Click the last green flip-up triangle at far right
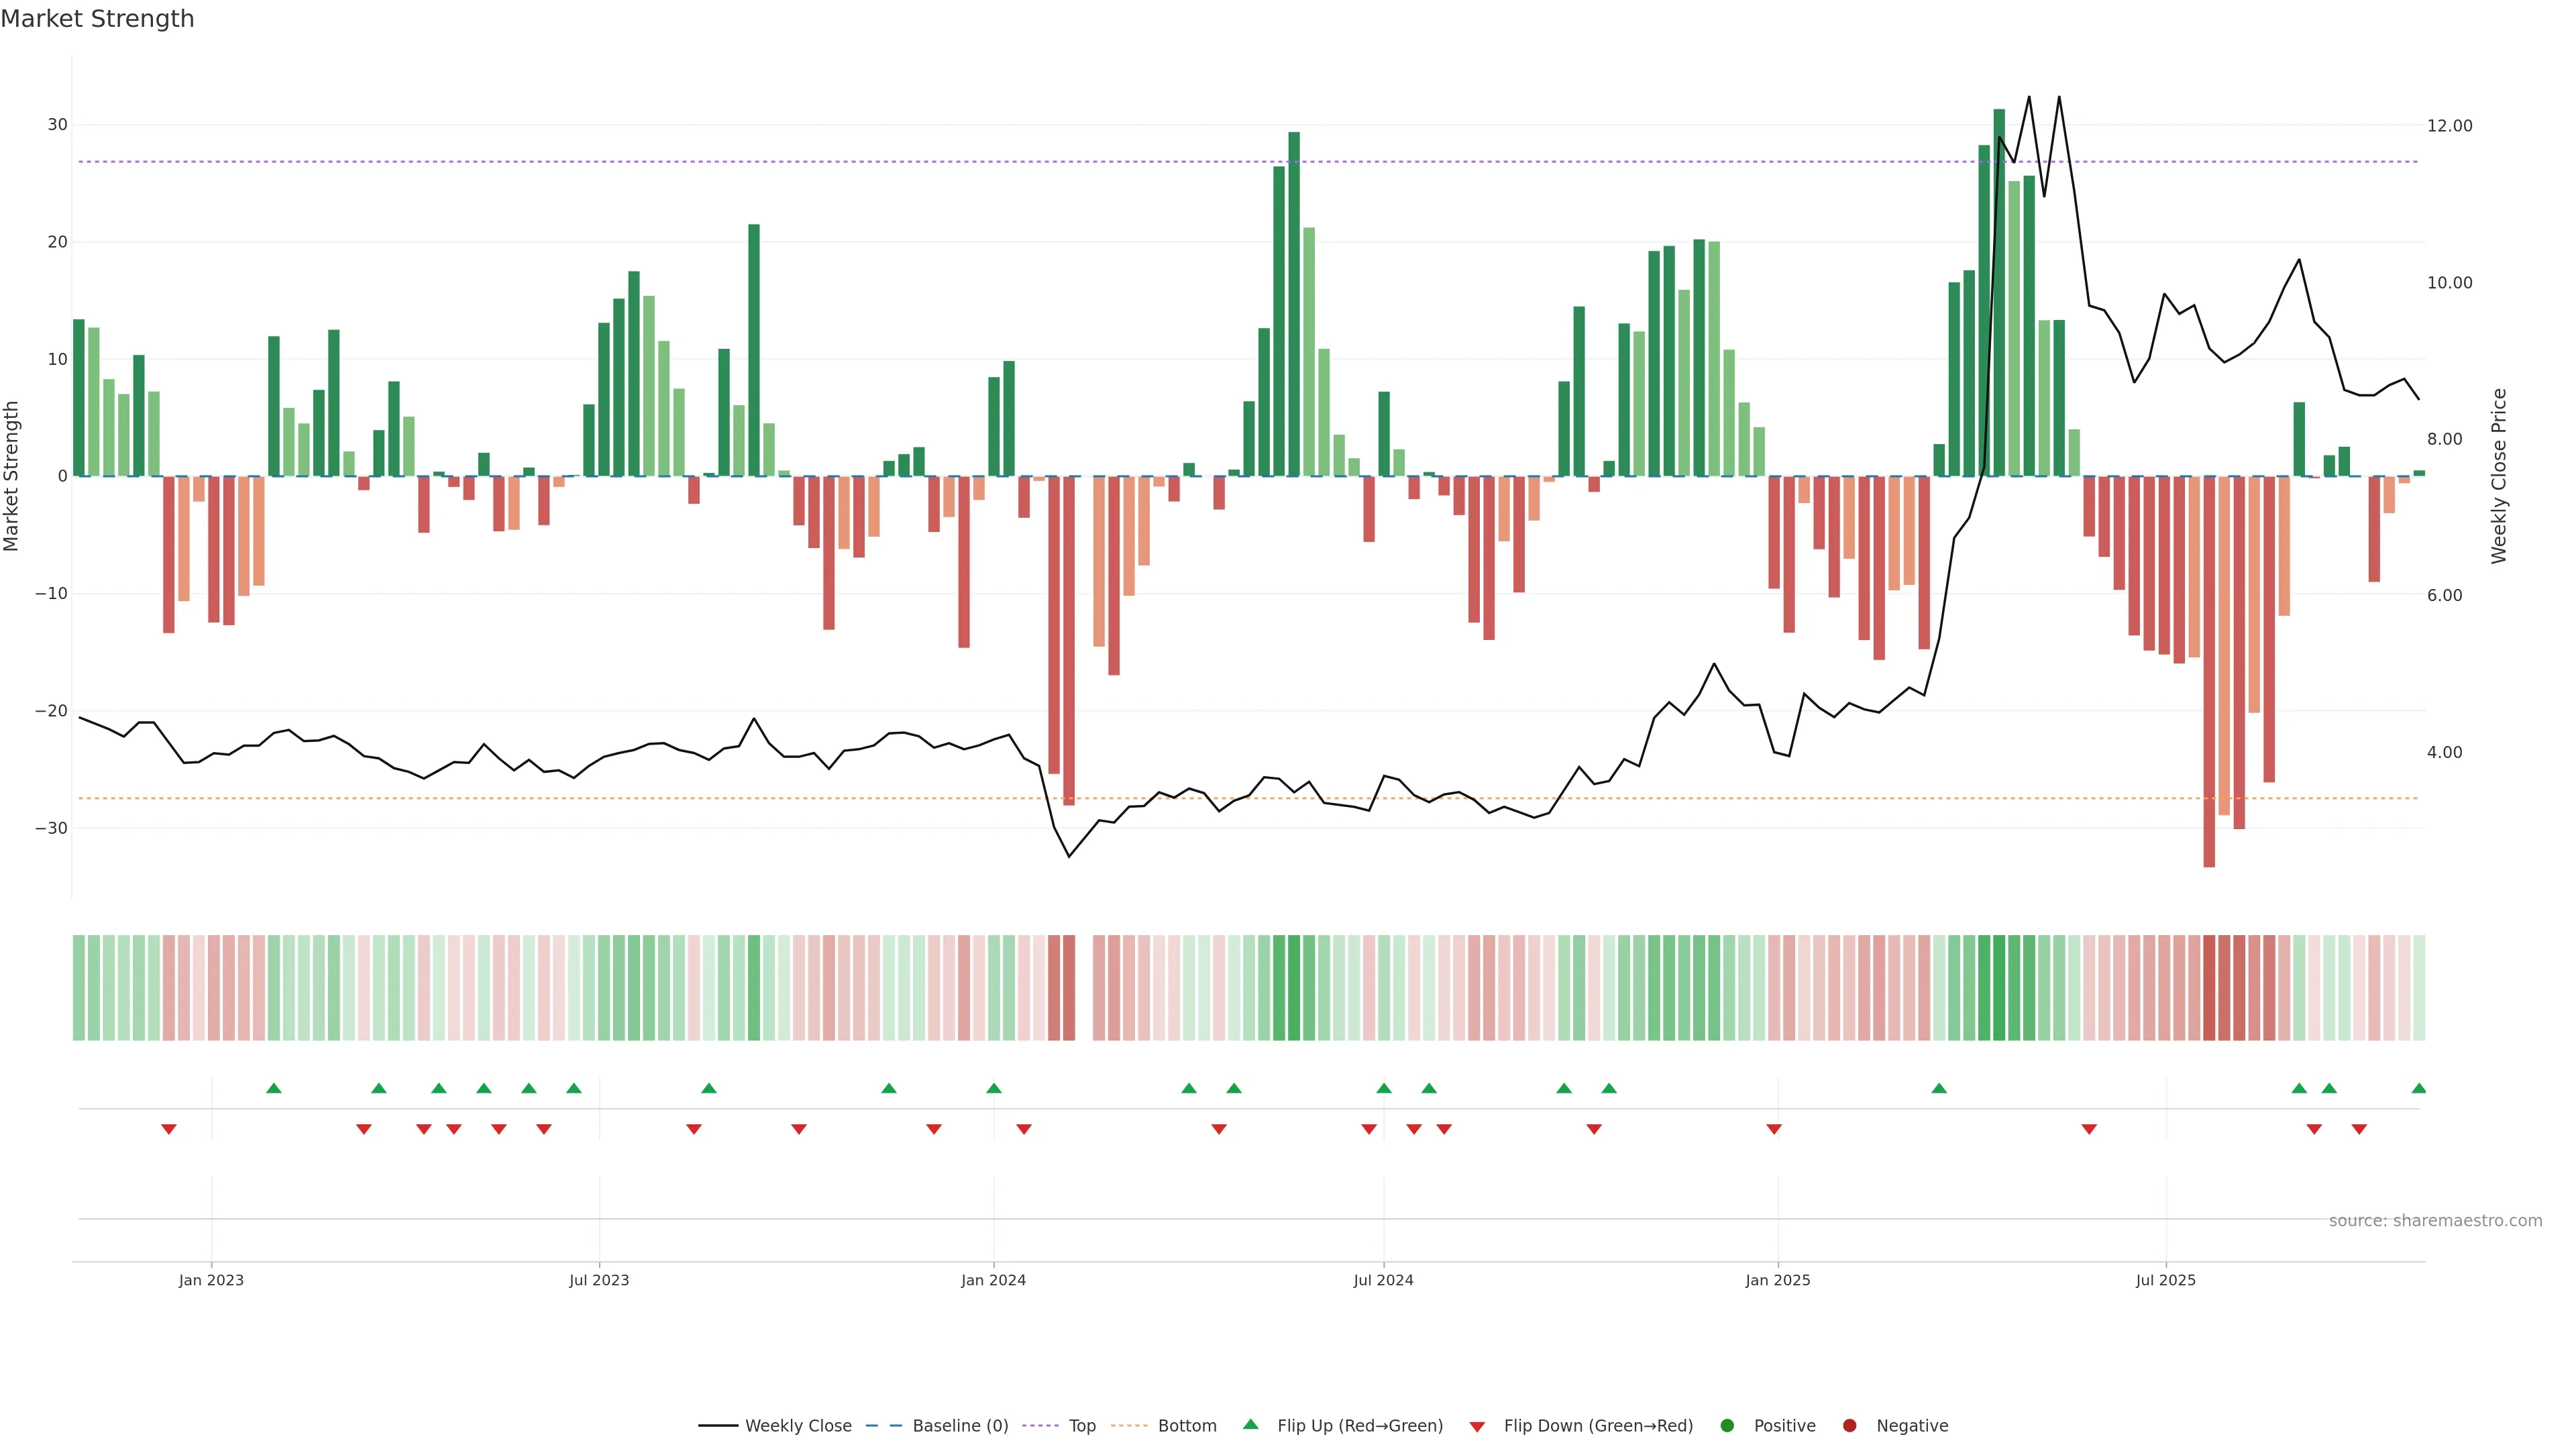2576x1449 pixels. click(2418, 1088)
